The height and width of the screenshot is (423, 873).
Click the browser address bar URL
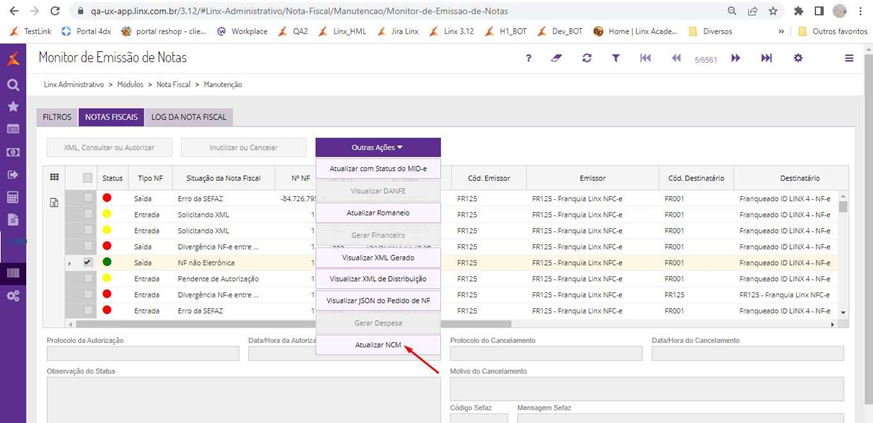click(x=299, y=11)
